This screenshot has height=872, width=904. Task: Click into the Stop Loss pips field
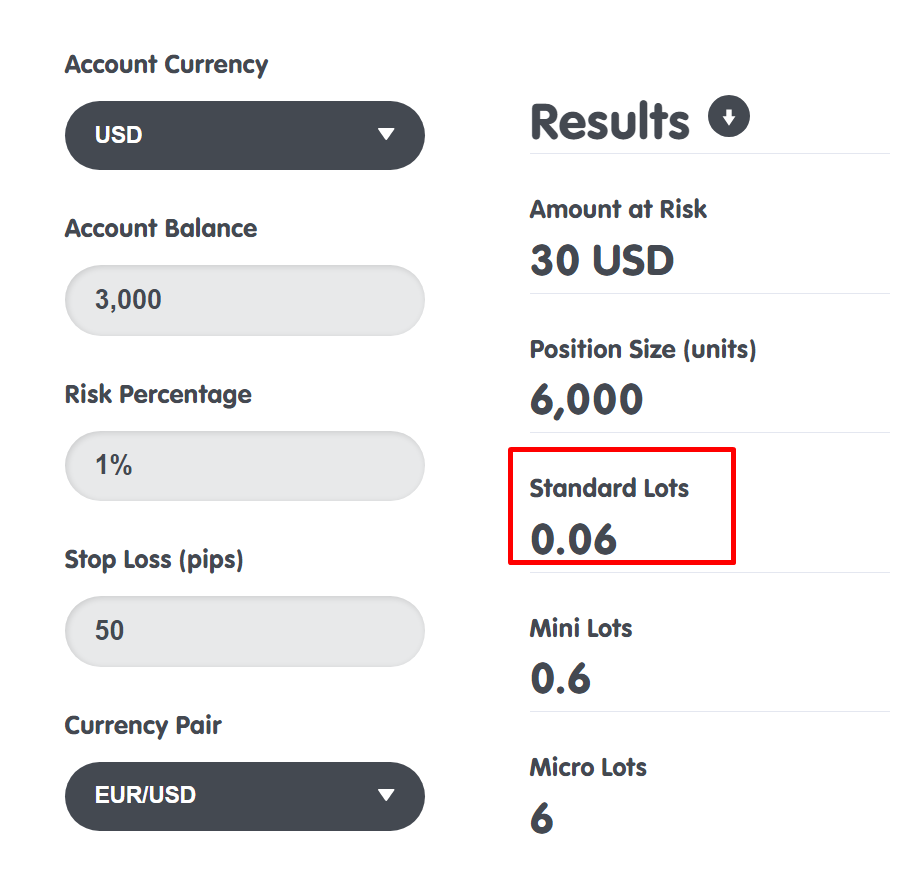(x=244, y=631)
